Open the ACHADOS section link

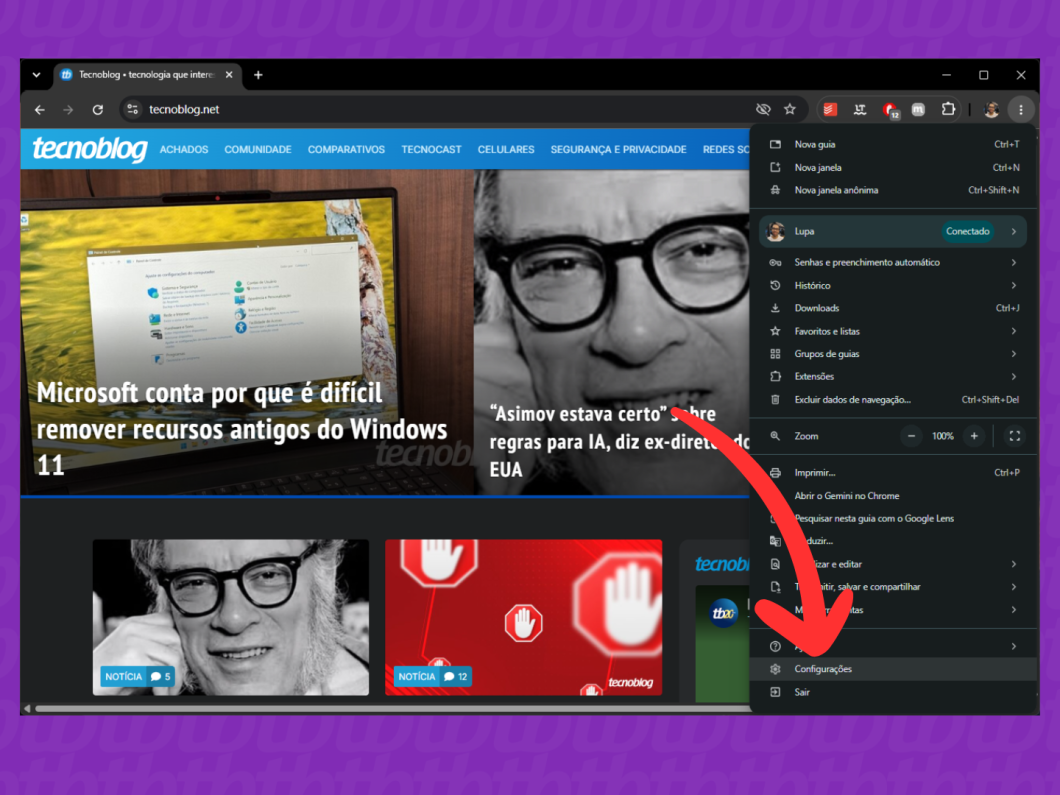(x=184, y=149)
